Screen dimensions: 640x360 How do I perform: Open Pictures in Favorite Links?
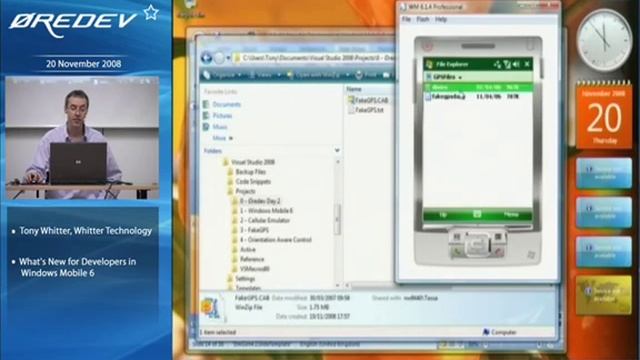click(218, 116)
